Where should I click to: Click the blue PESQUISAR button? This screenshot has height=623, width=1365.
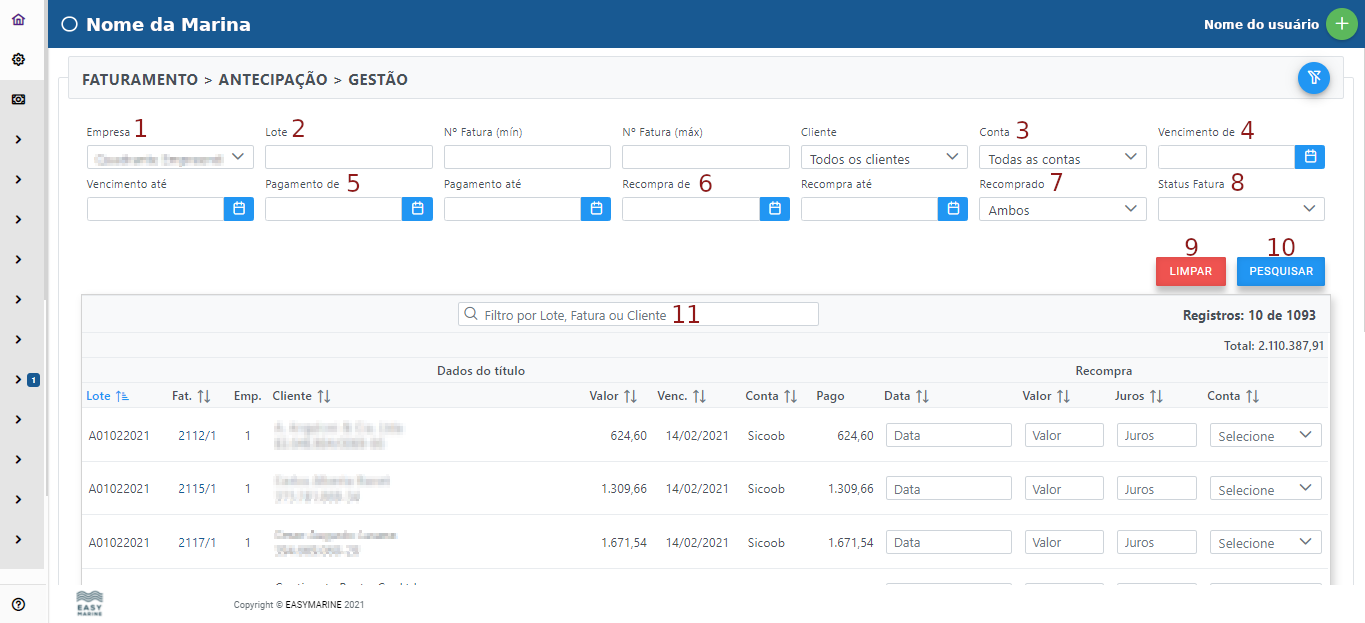click(1280, 272)
